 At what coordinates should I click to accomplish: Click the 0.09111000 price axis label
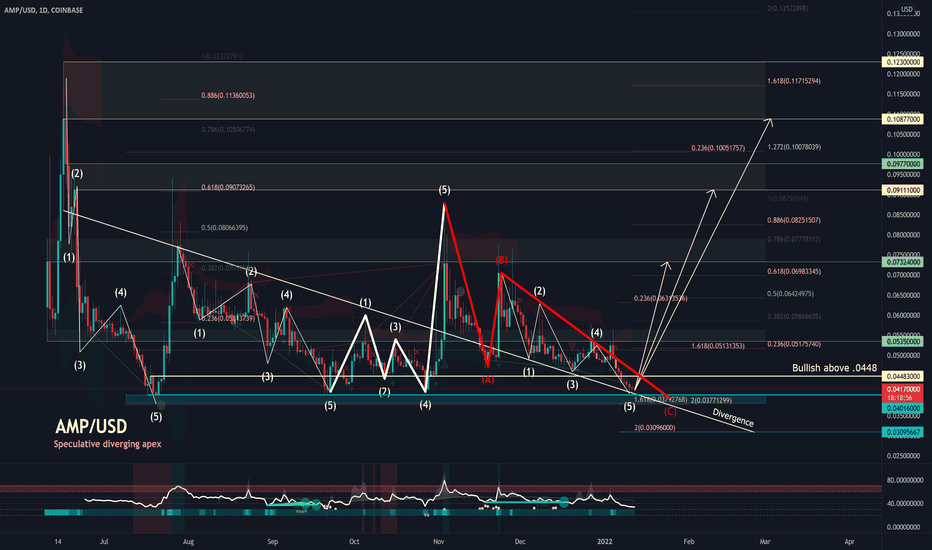(x=903, y=190)
